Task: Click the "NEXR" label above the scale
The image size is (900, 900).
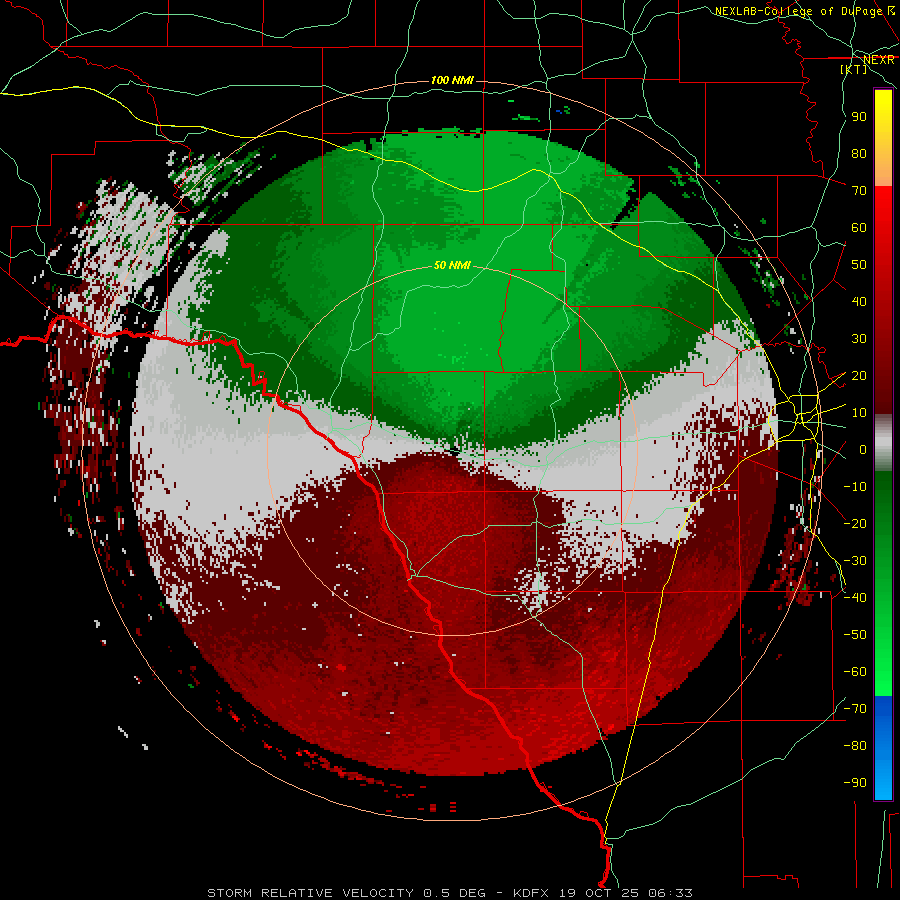Action: click(x=878, y=60)
